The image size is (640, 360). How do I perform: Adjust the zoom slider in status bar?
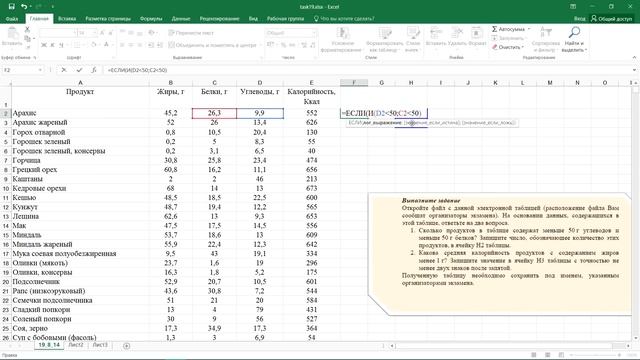595,355
